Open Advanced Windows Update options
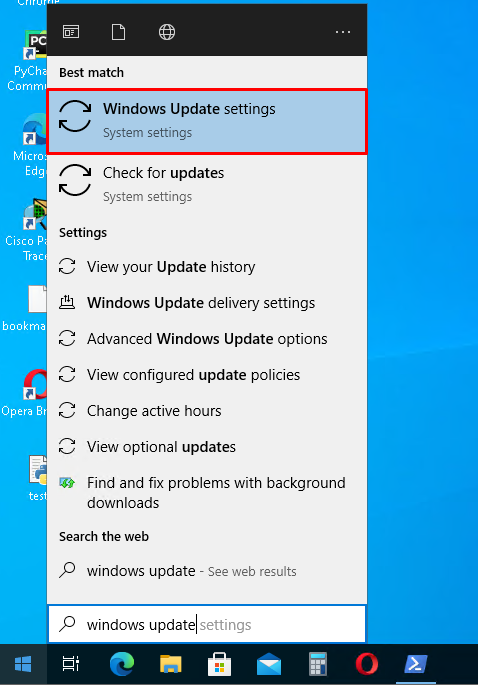 207,339
